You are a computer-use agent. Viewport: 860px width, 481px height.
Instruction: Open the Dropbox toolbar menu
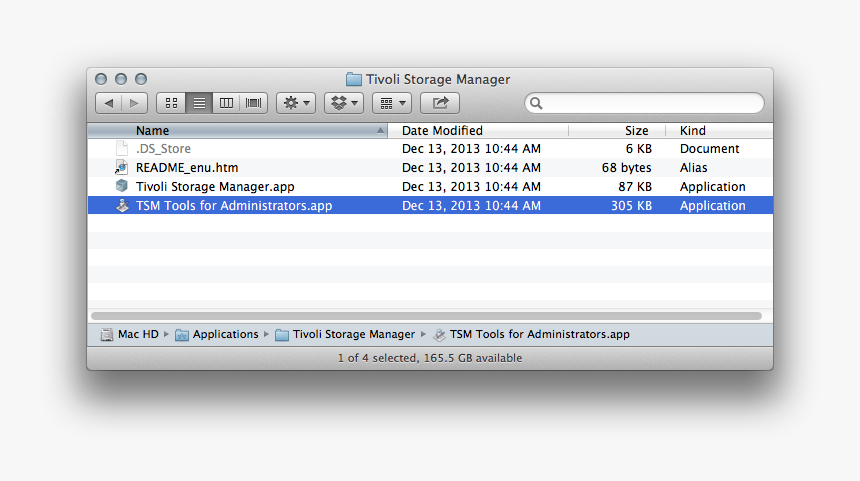[x=344, y=103]
